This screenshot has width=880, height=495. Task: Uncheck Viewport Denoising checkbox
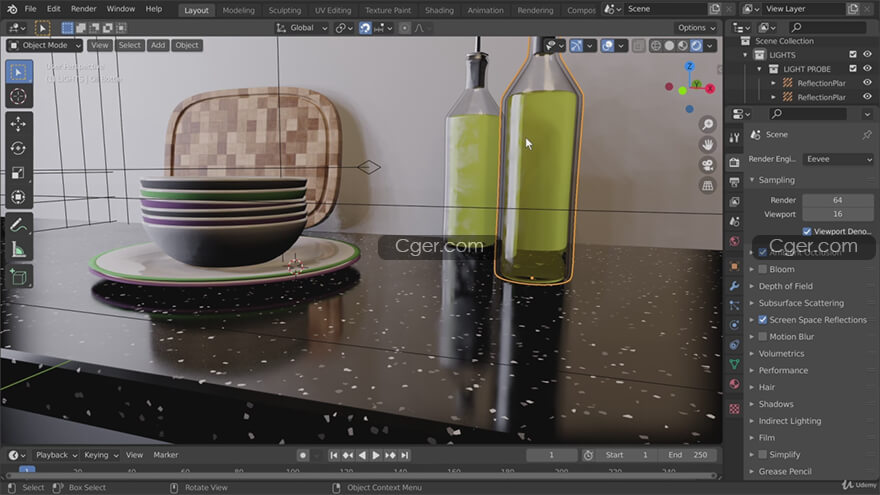pos(807,231)
